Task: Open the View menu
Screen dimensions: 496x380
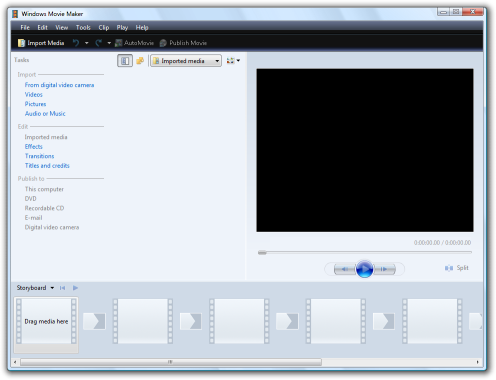Action: (x=62, y=27)
